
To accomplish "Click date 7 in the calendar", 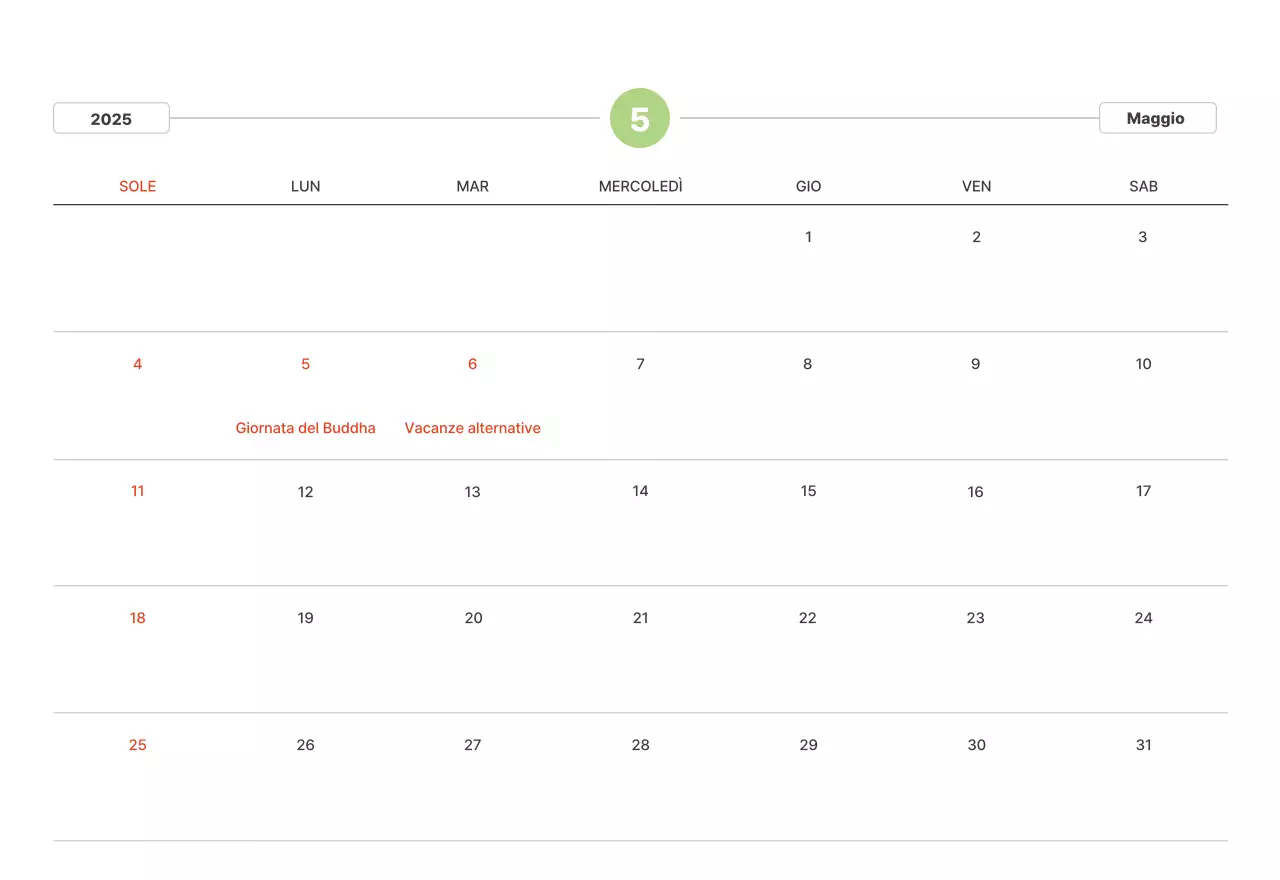I will [x=640, y=364].
